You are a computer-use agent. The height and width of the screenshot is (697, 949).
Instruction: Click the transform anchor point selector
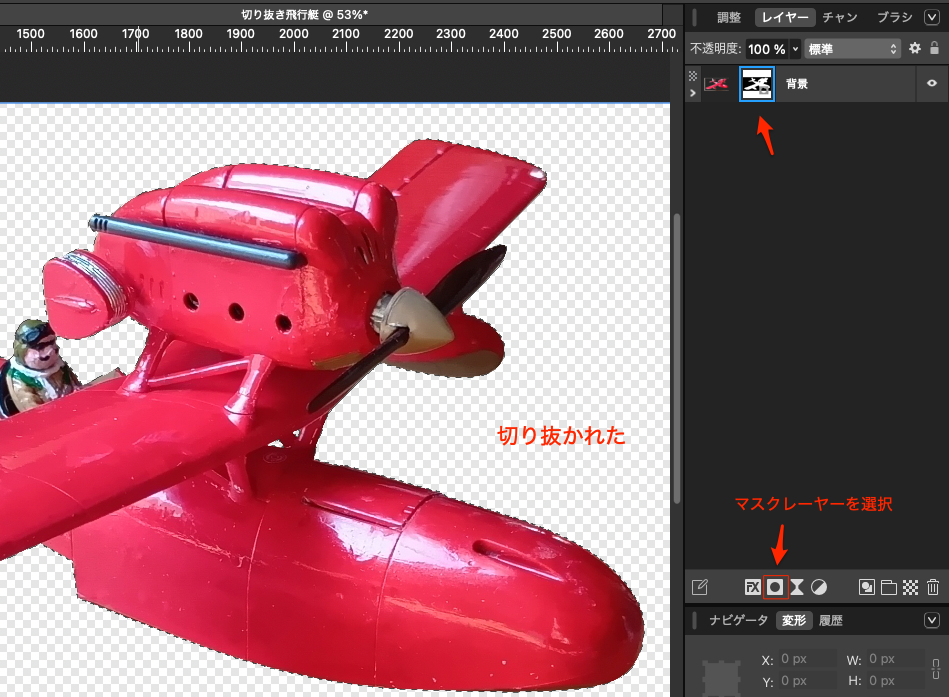721,677
